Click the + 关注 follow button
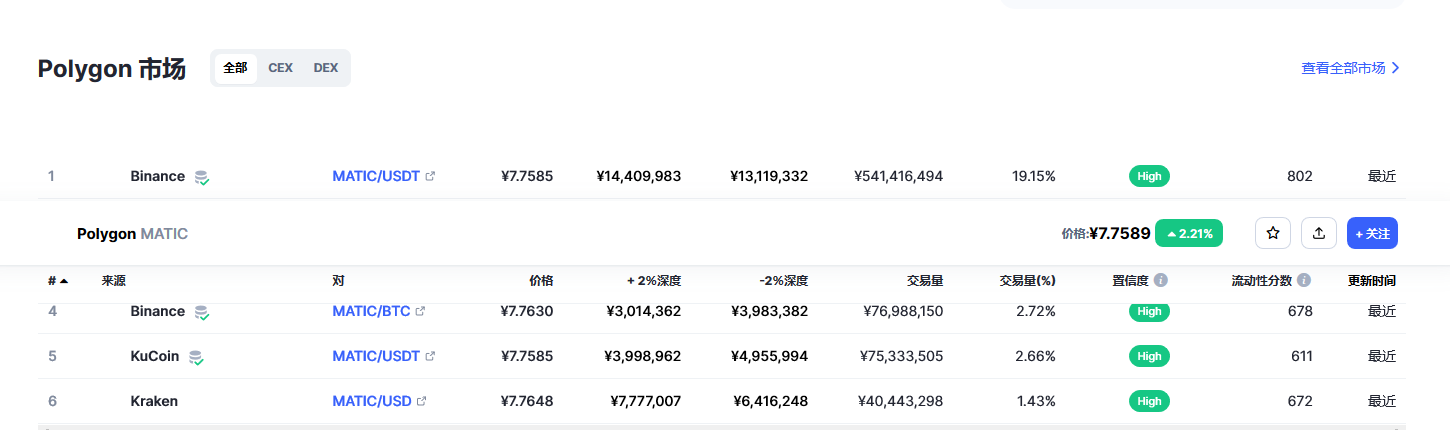1450x430 pixels. (1372, 233)
